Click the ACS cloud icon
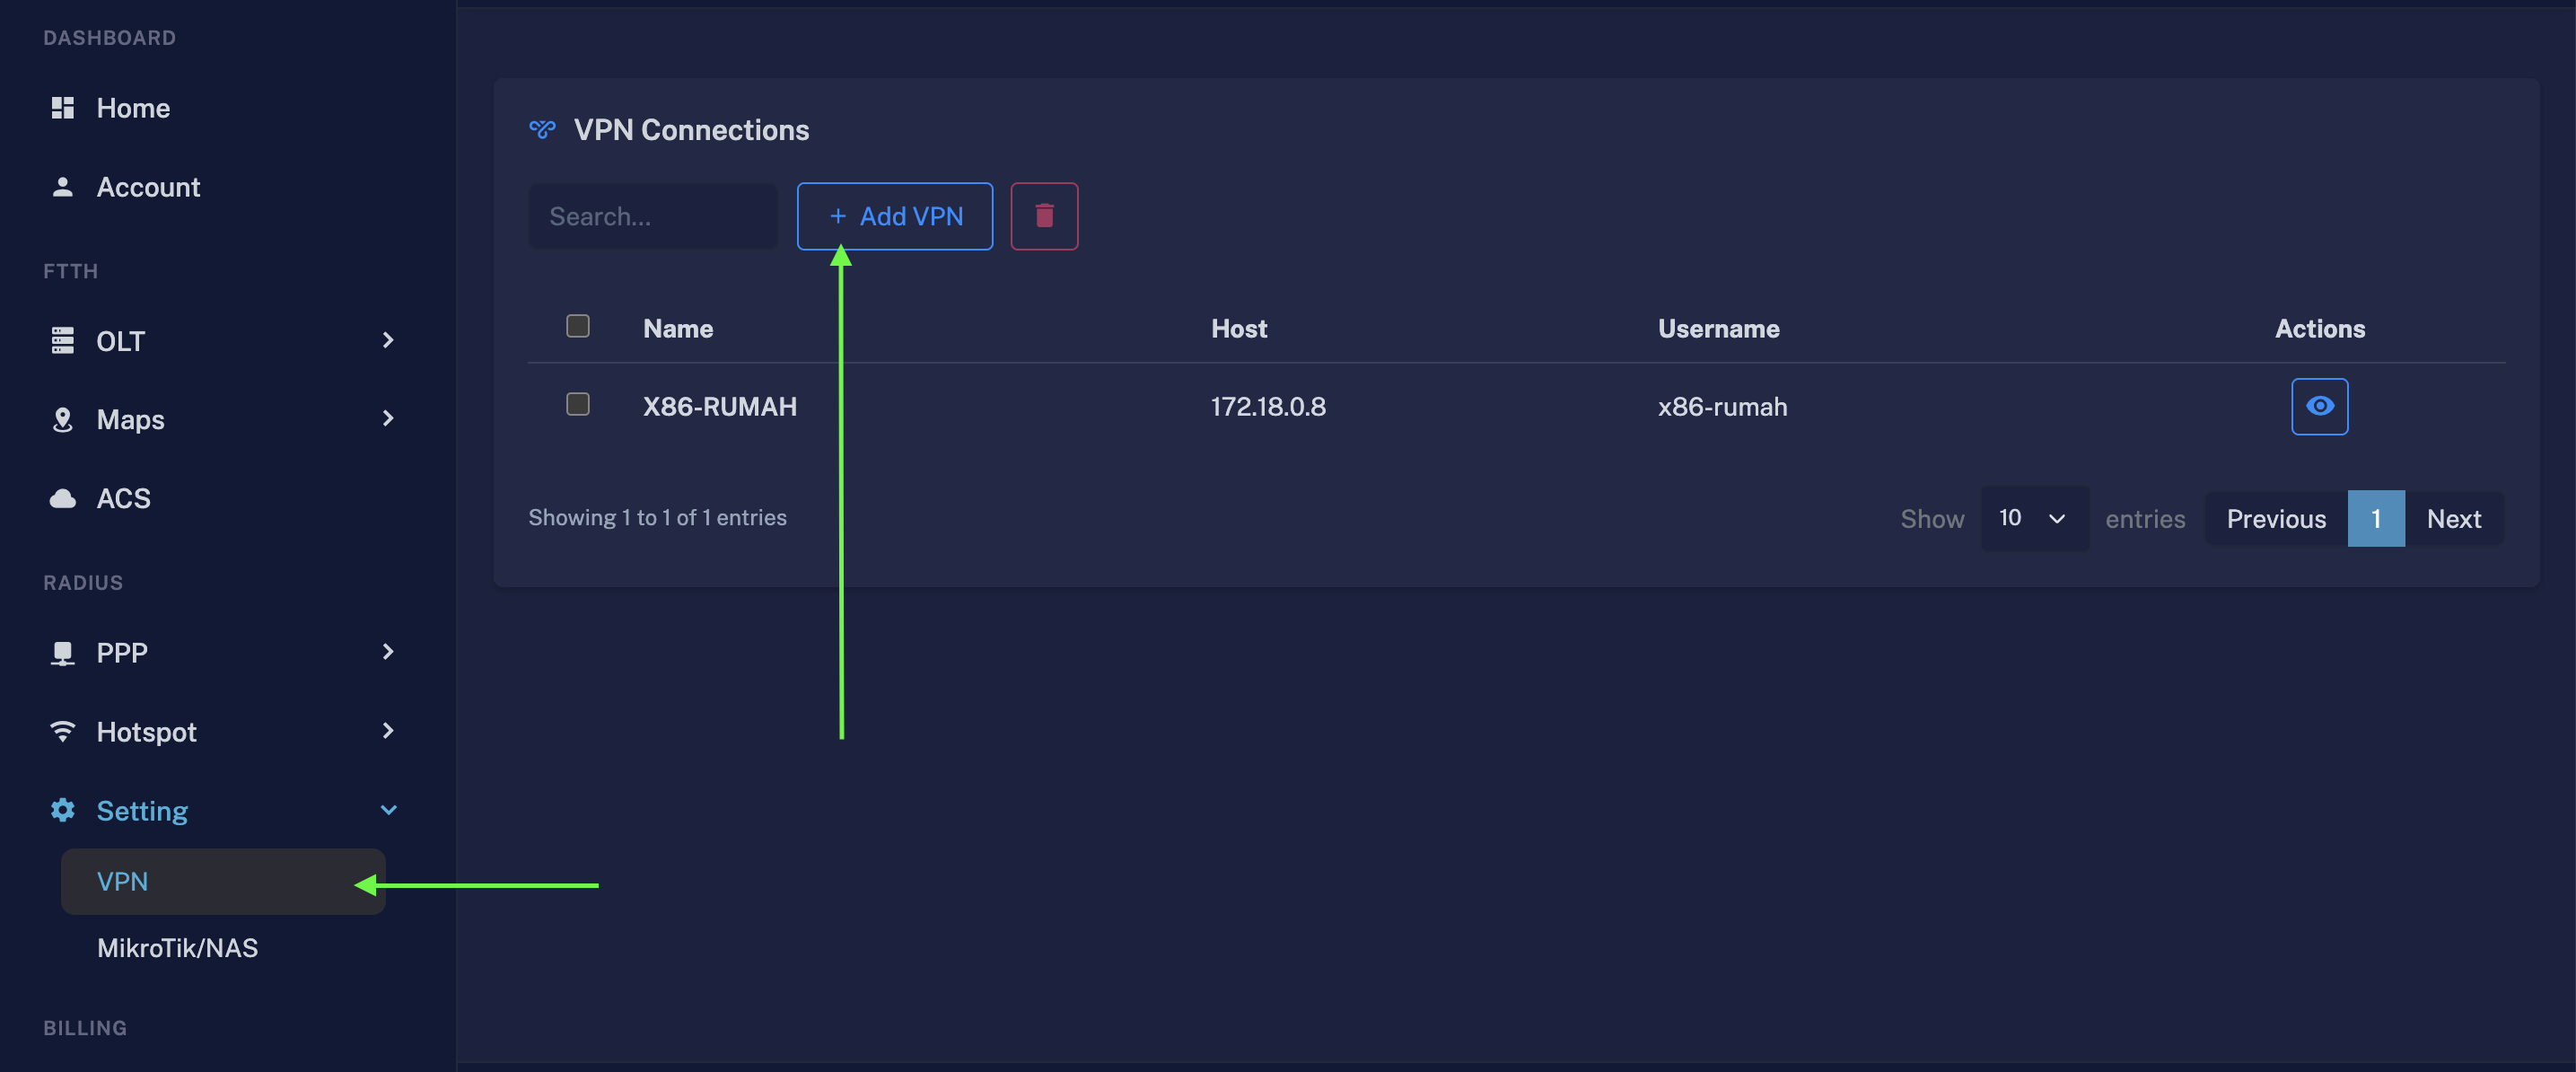Image resolution: width=2576 pixels, height=1072 pixels. 62,498
